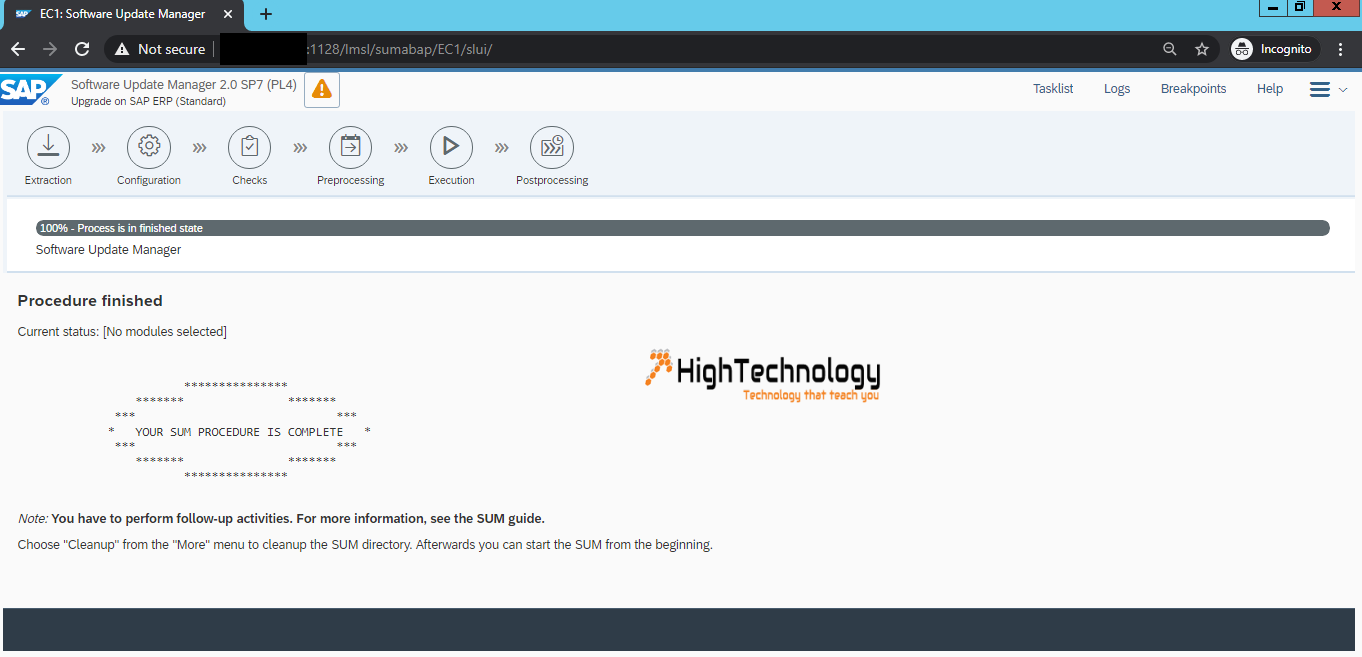Click the Upgrade on SAP ERP (Standard) subtitle
1362x657 pixels.
coord(148,101)
